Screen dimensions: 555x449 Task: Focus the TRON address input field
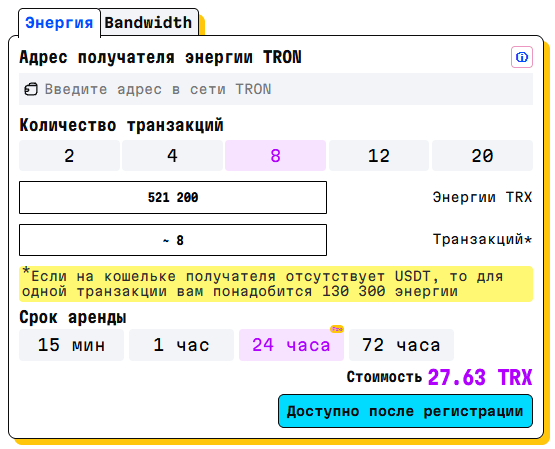tap(276, 89)
